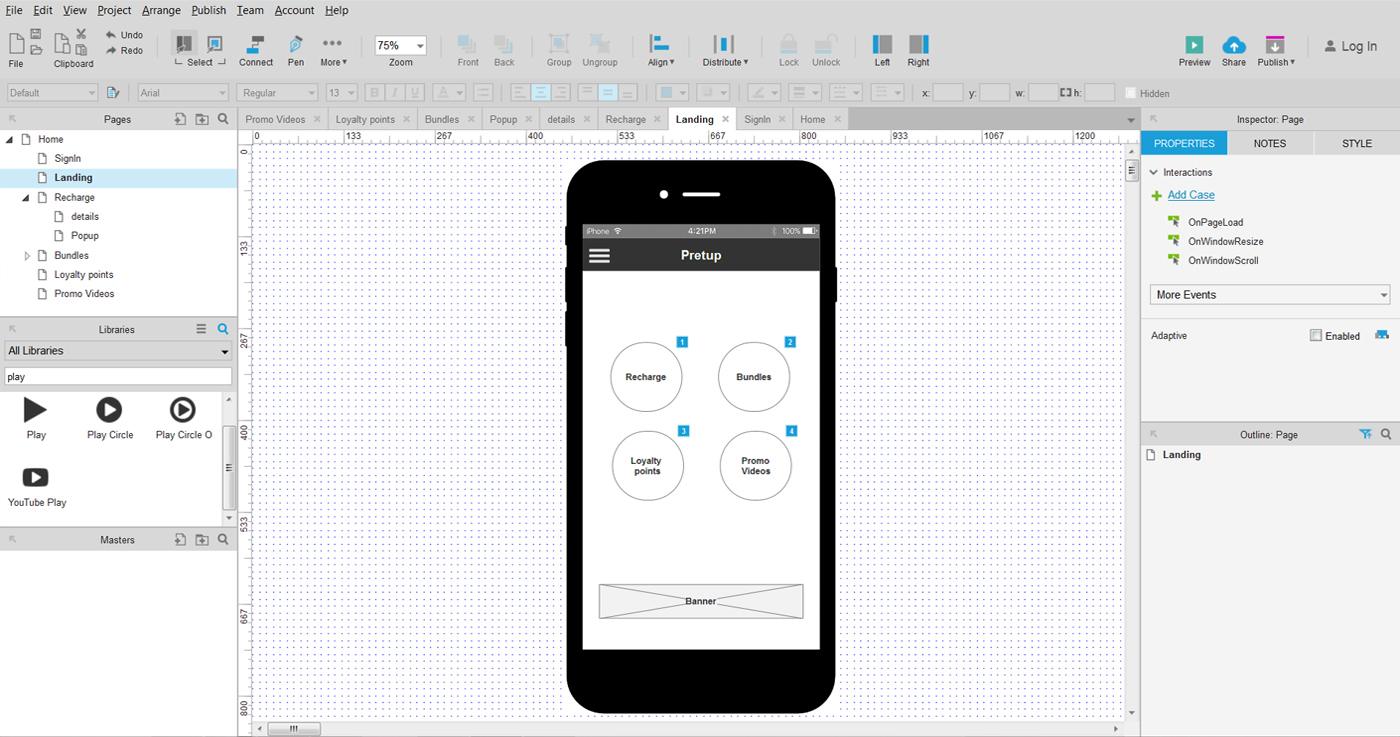Open the Zoom 75% dropdown
This screenshot has width=1400, height=737.
point(401,46)
